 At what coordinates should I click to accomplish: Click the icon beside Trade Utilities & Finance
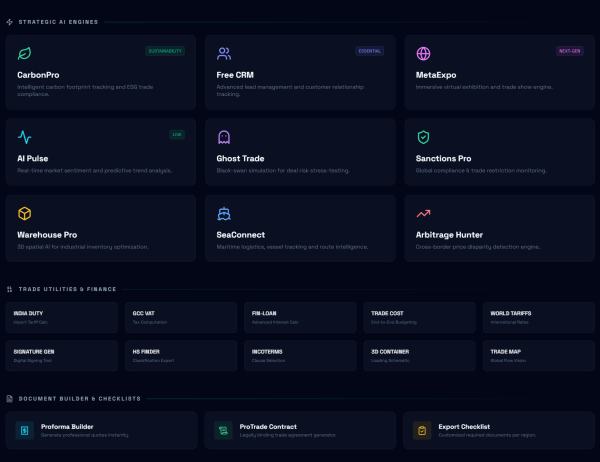(x=10, y=289)
